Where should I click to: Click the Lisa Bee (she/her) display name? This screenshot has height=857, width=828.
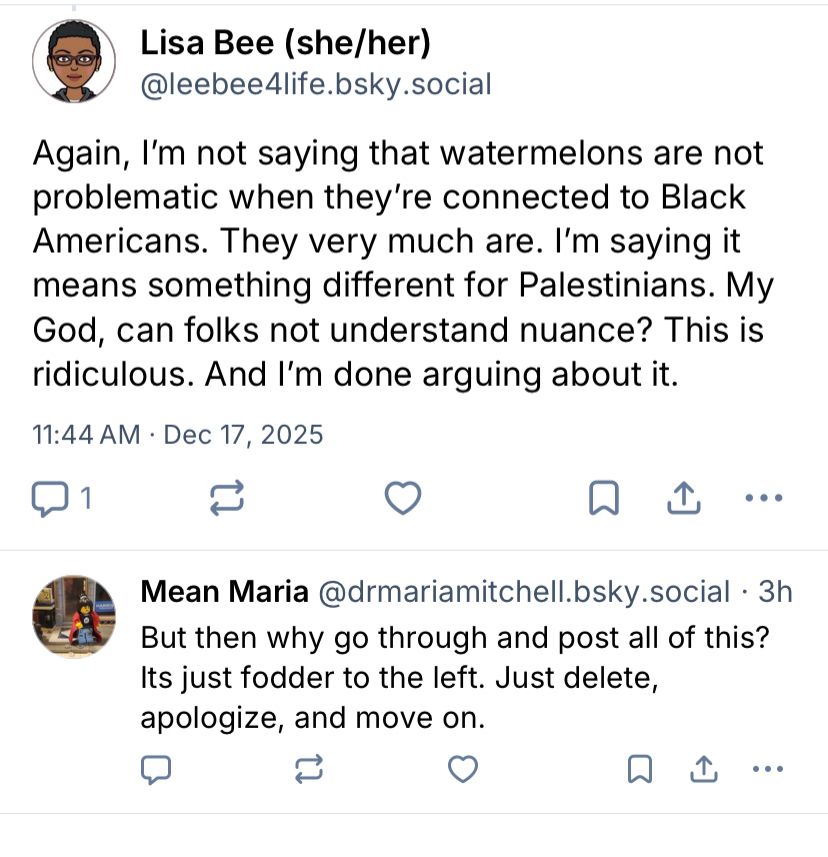click(x=285, y=43)
